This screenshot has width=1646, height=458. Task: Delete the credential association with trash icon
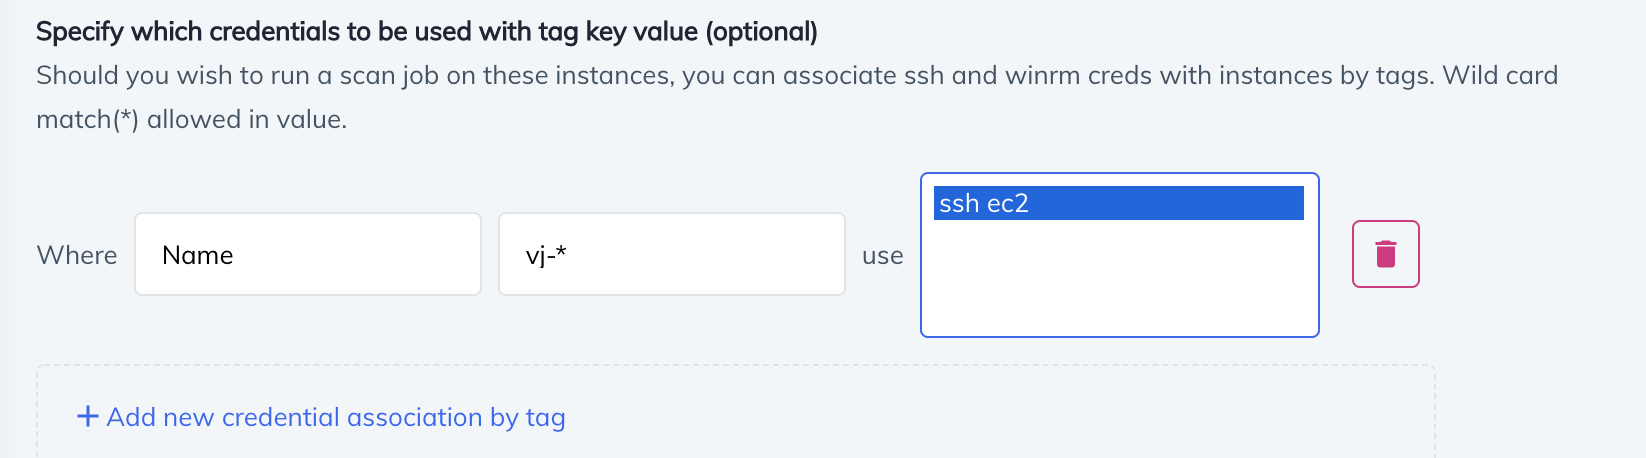[x=1385, y=254]
